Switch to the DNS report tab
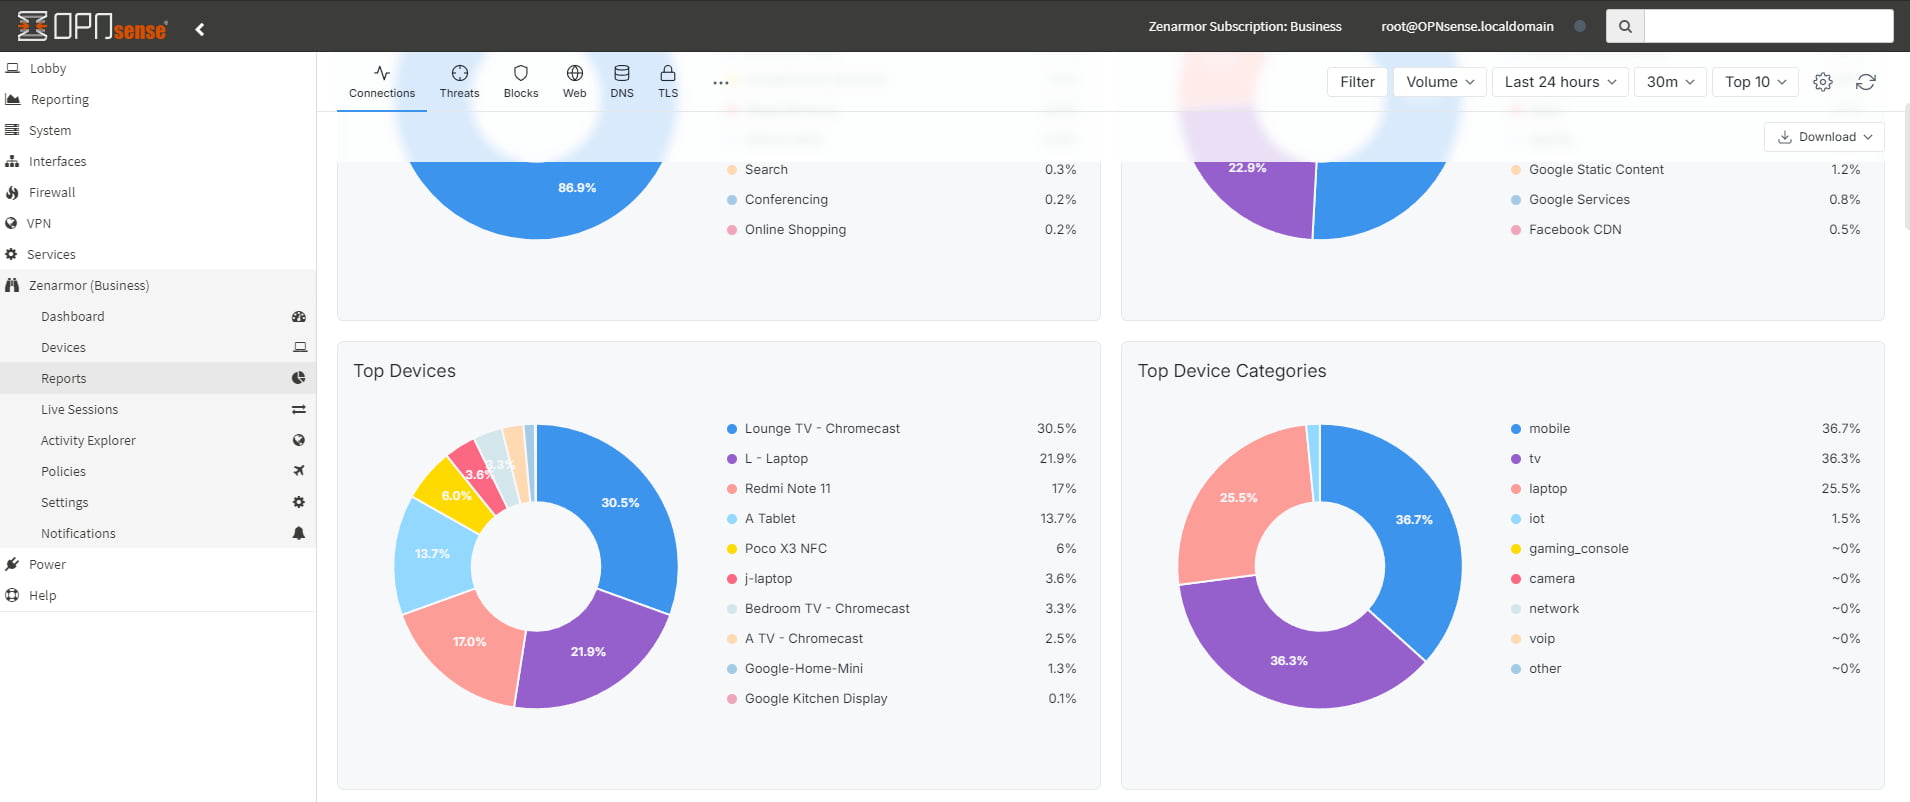 coord(621,81)
